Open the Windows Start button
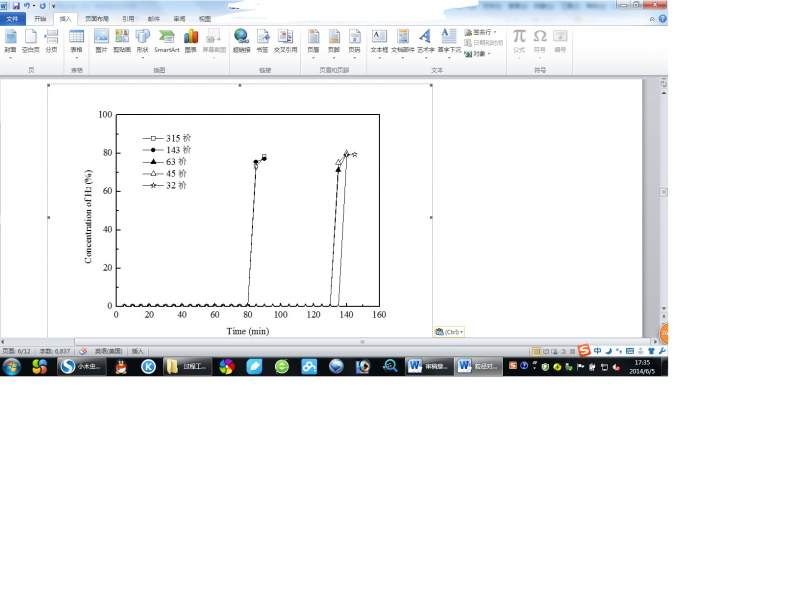800x599 pixels. pyautogui.click(x=12, y=366)
